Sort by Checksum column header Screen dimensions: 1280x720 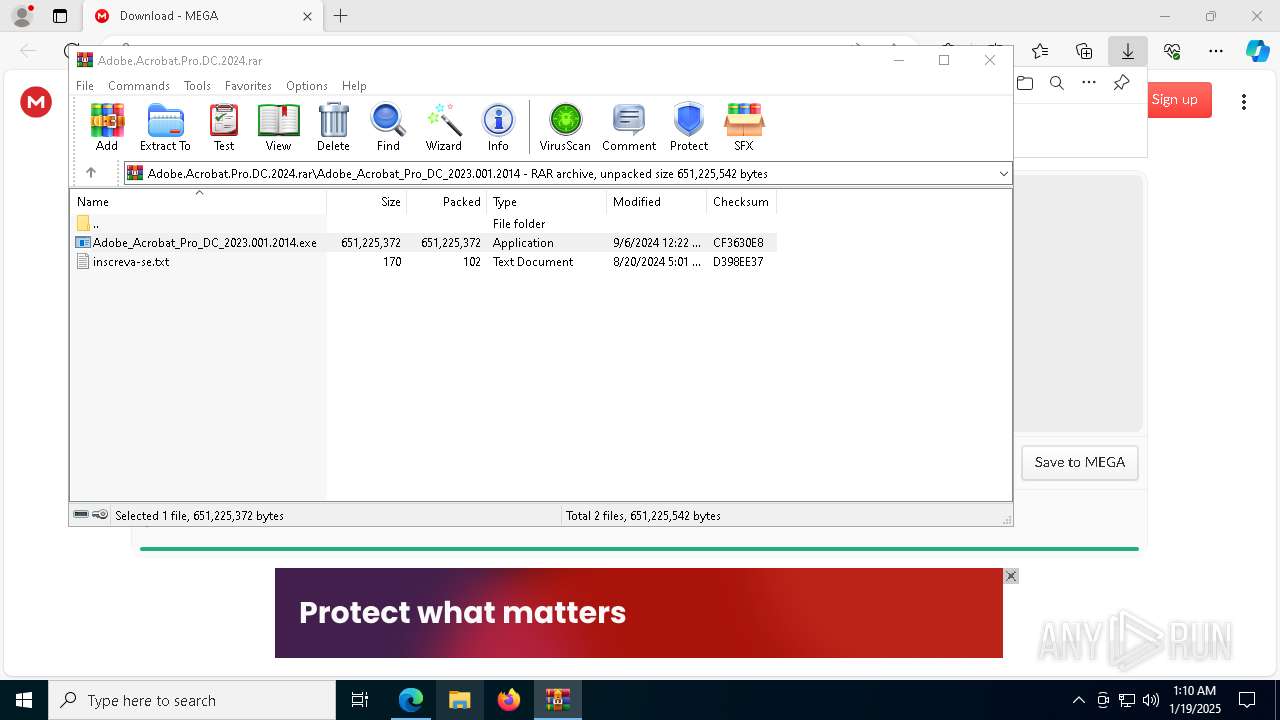pyautogui.click(x=742, y=202)
